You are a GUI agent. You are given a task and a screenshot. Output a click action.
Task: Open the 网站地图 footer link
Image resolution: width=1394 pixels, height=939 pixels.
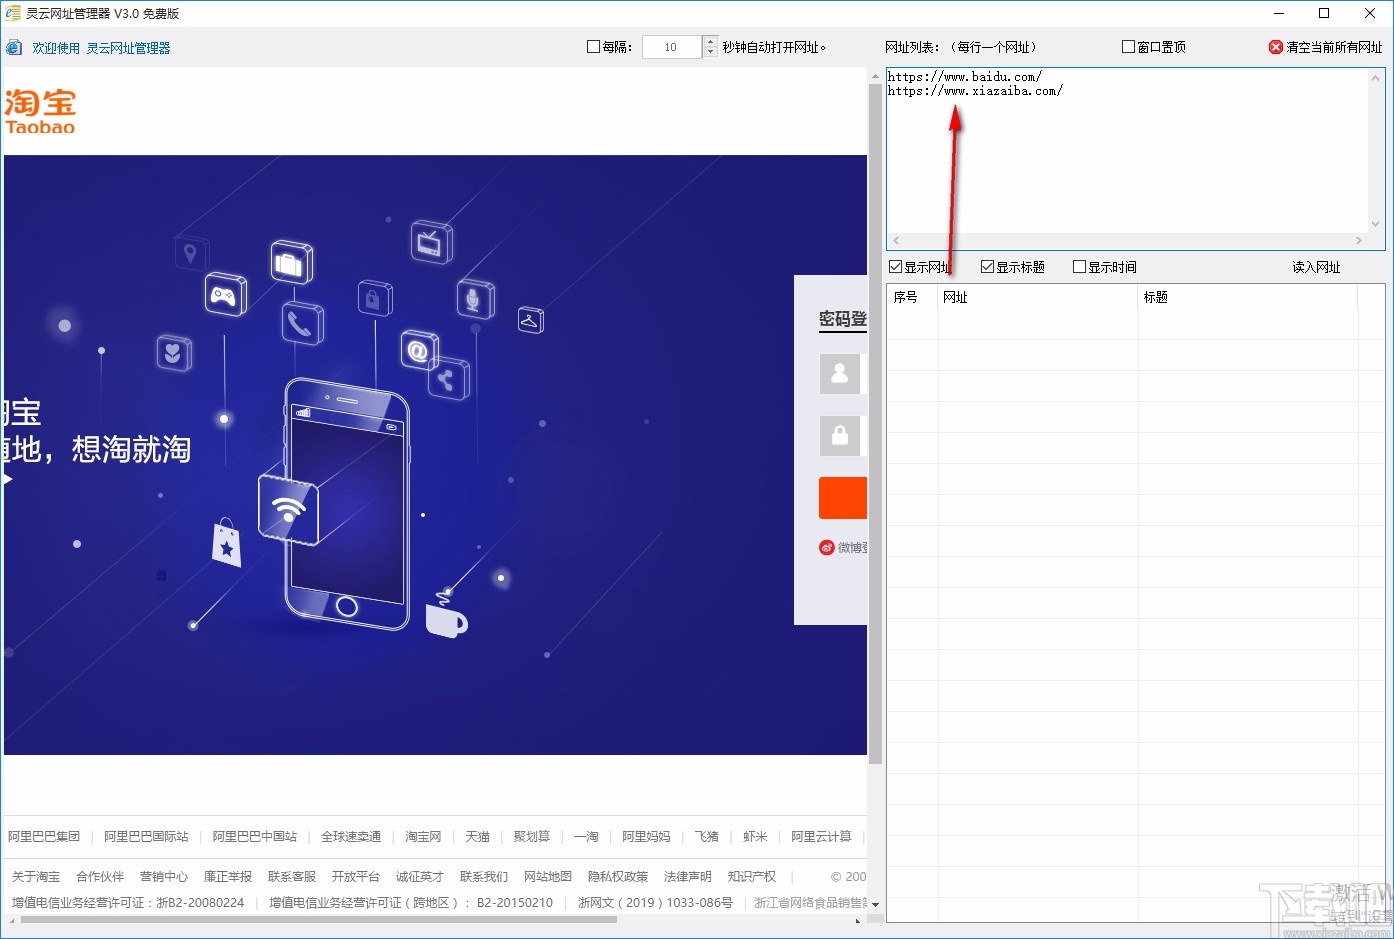(548, 876)
